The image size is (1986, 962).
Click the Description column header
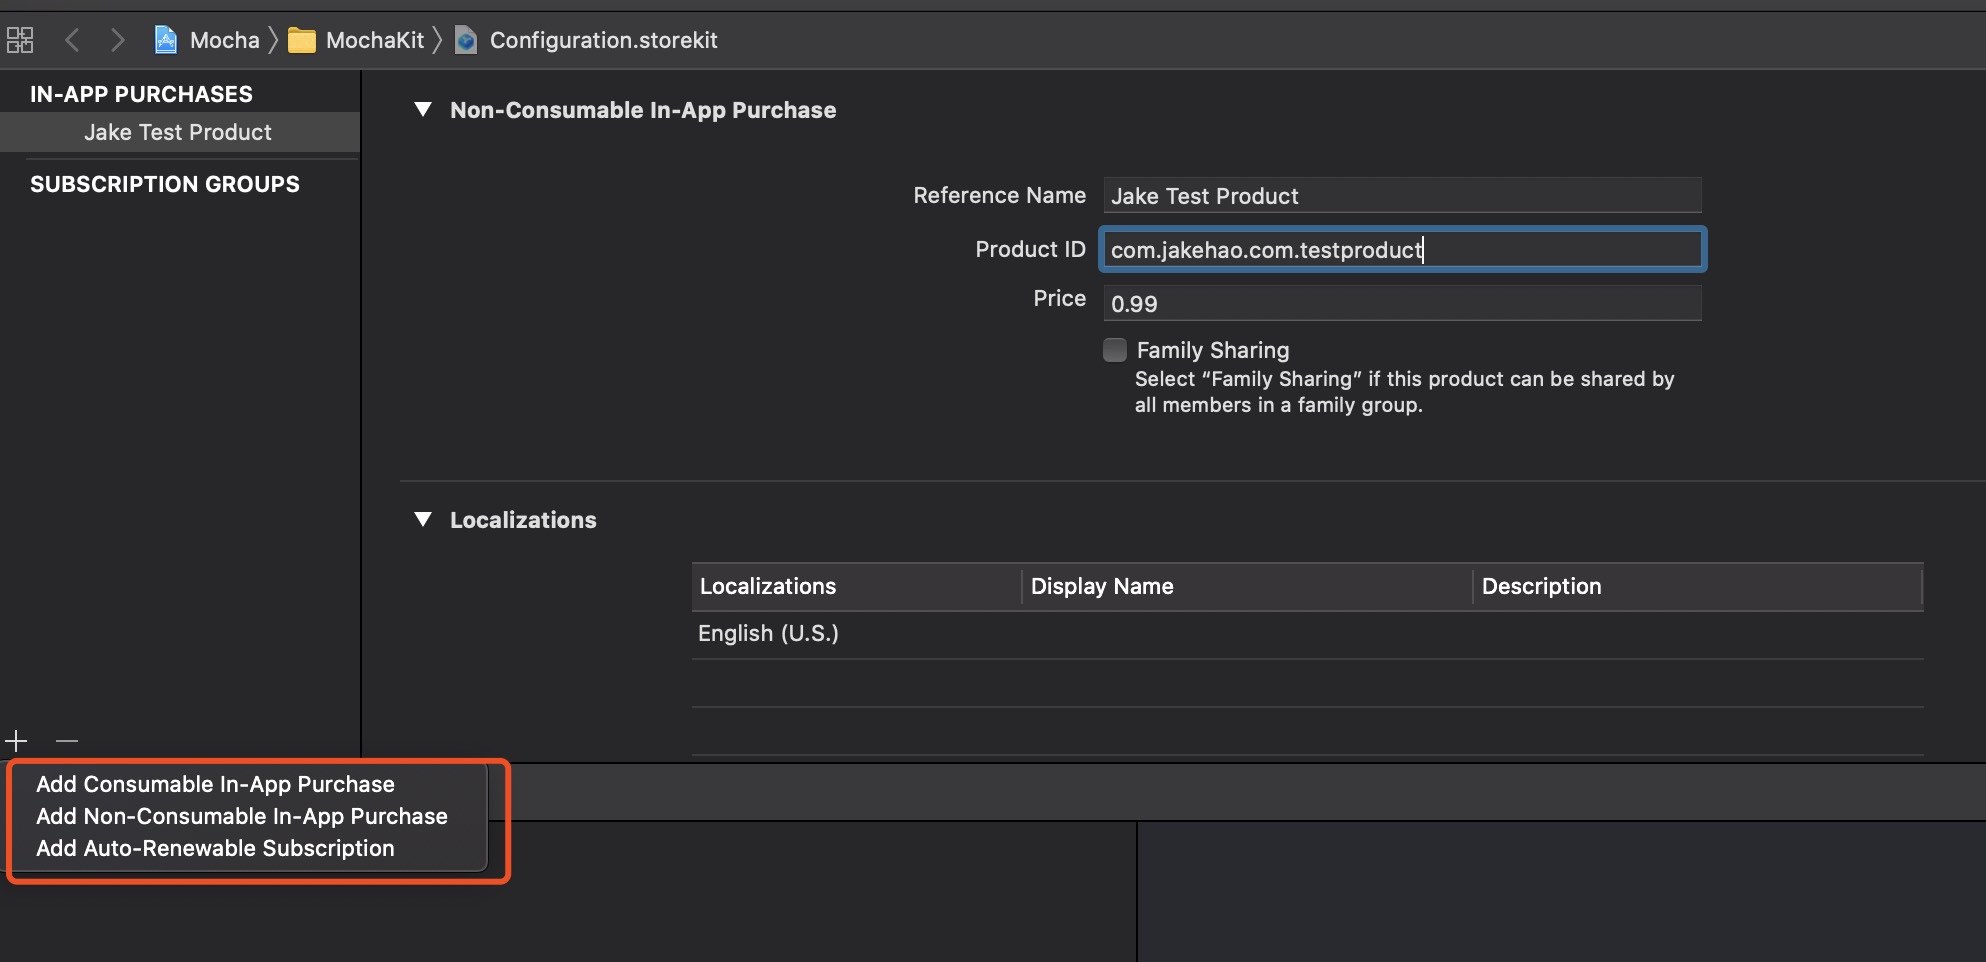[x=1541, y=587]
